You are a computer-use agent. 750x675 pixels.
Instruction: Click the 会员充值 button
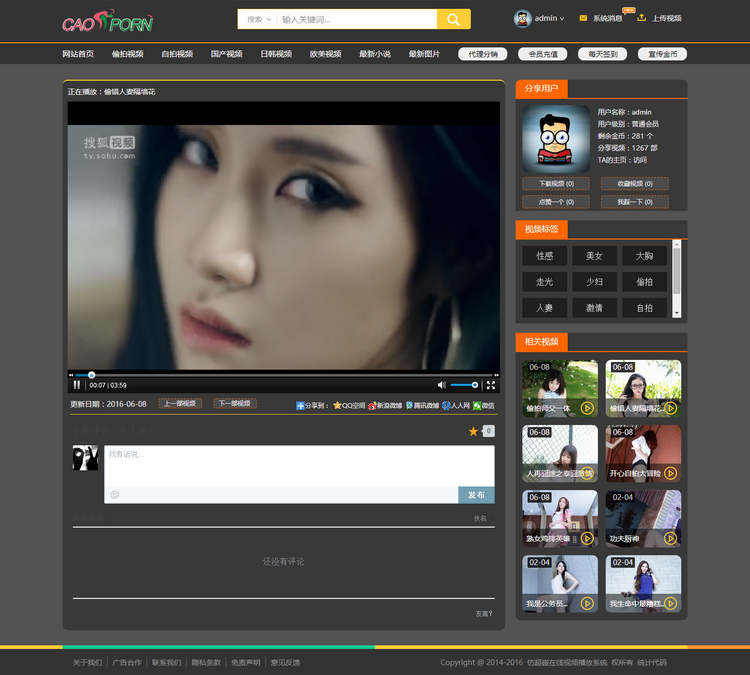coord(543,54)
